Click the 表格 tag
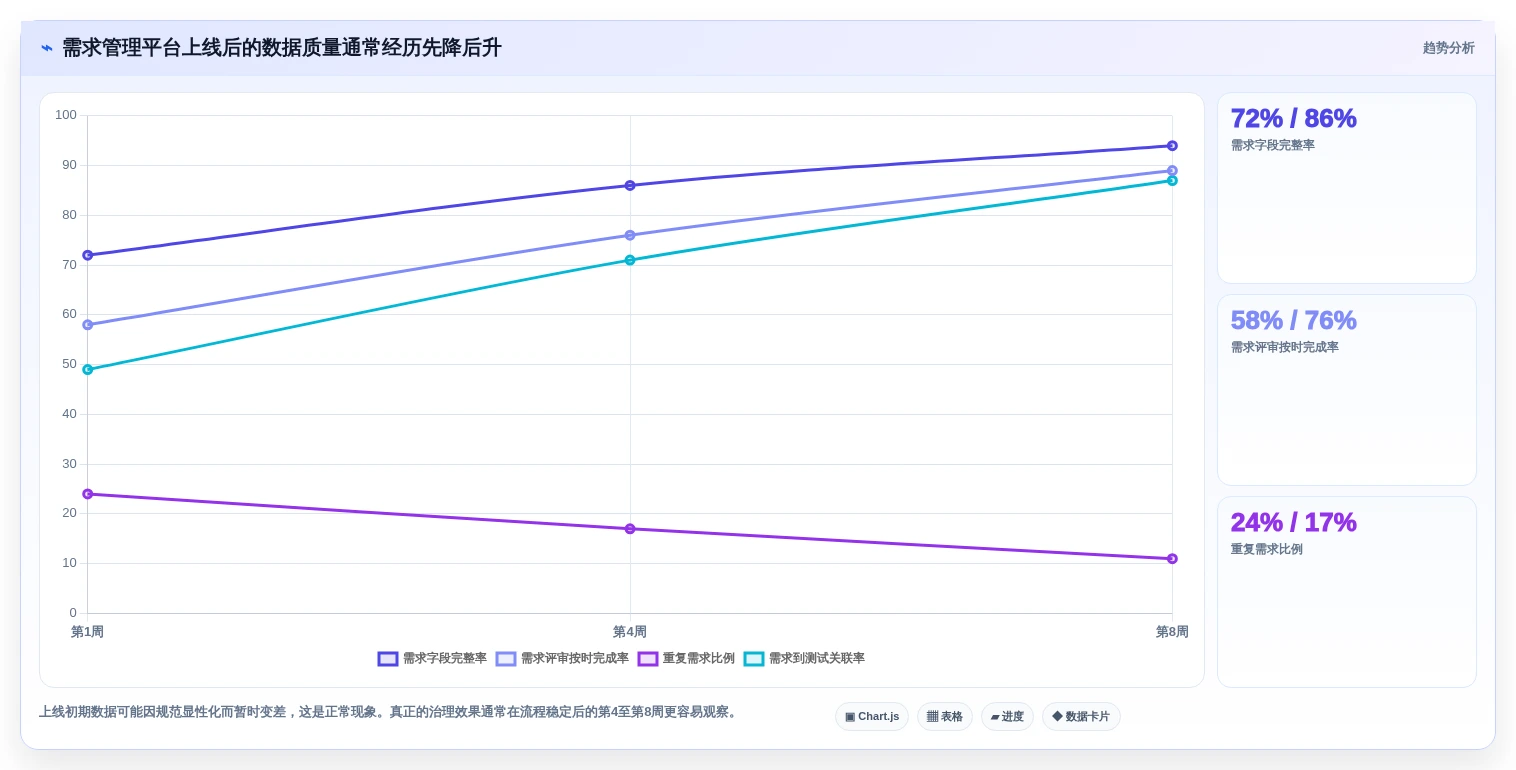Viewport: 1516px width, 770px height. (x=945, y=716)
